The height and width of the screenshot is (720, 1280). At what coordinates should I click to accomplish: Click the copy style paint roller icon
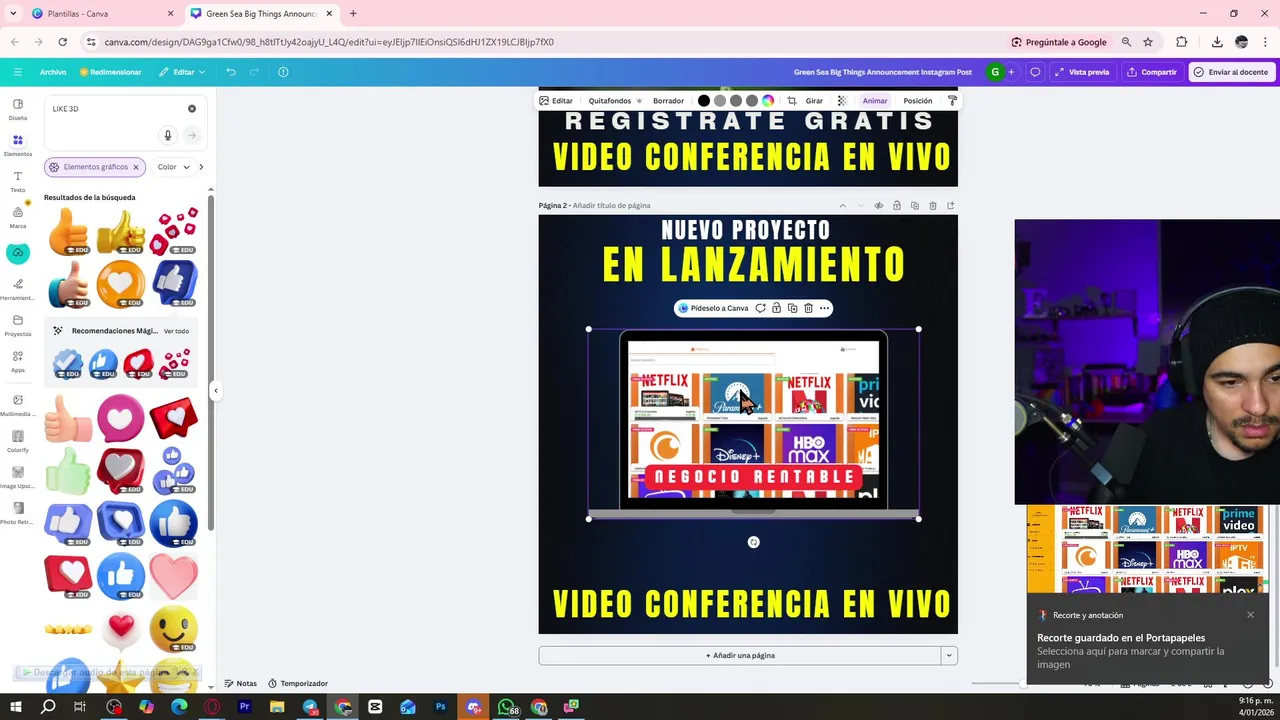tap(952, 101)
